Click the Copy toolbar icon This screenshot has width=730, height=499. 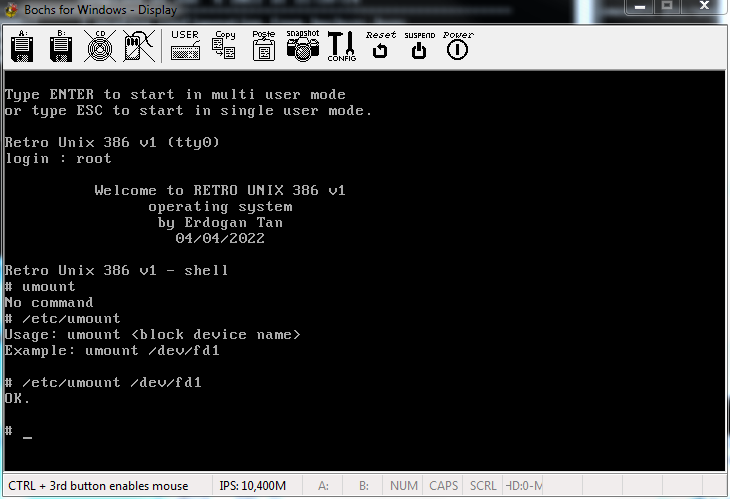pos(224,46)
